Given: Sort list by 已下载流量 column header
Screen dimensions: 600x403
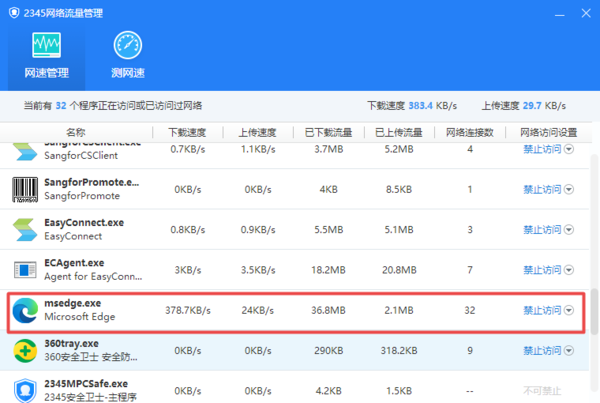Looking at the screenshot, I should click(329, 132).
